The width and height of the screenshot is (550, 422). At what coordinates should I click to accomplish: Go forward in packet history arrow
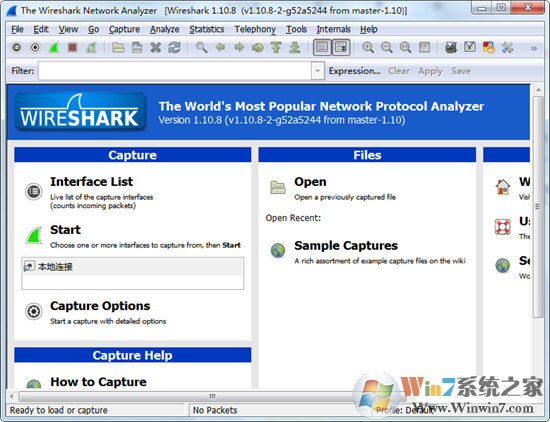click(x=239, y=47)
